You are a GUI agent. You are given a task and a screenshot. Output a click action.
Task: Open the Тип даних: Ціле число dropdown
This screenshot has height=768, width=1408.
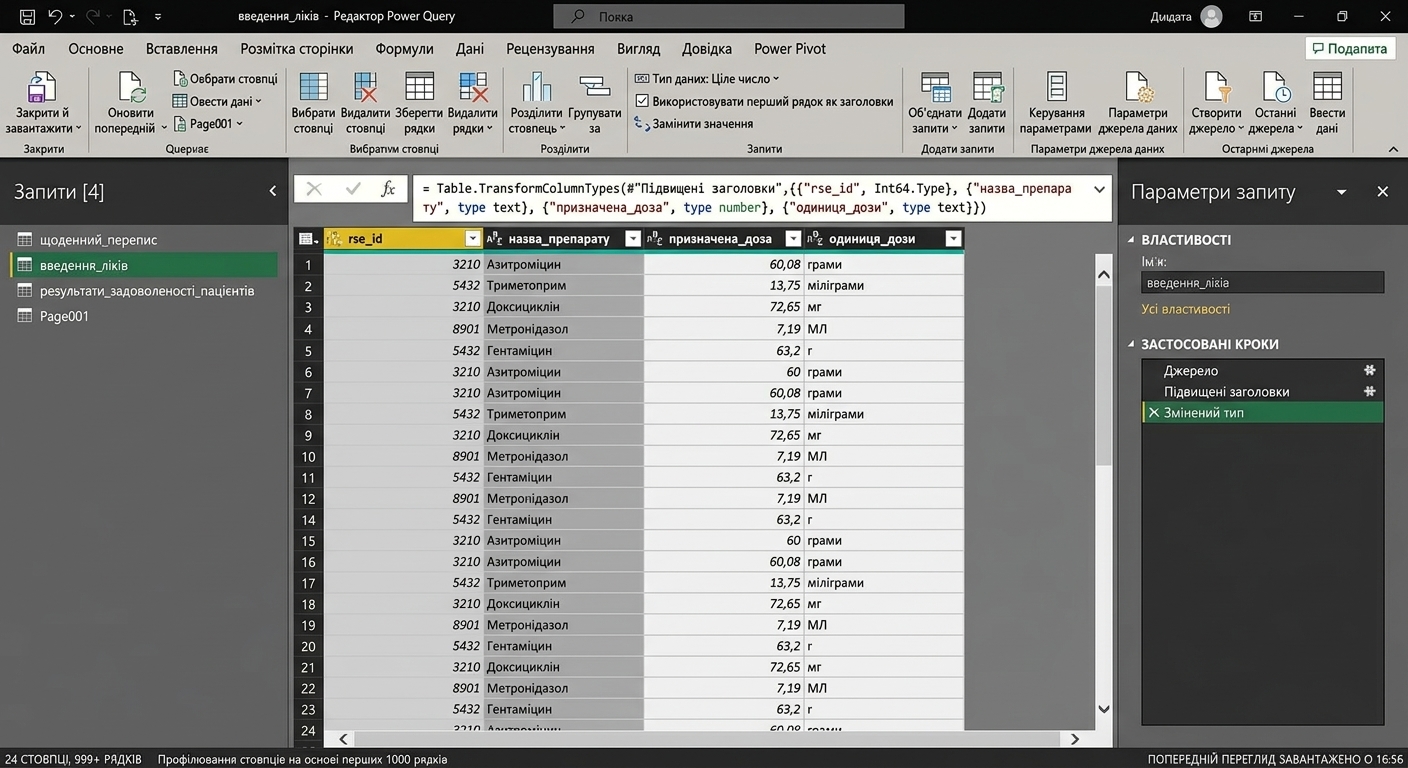pos(706,78)
